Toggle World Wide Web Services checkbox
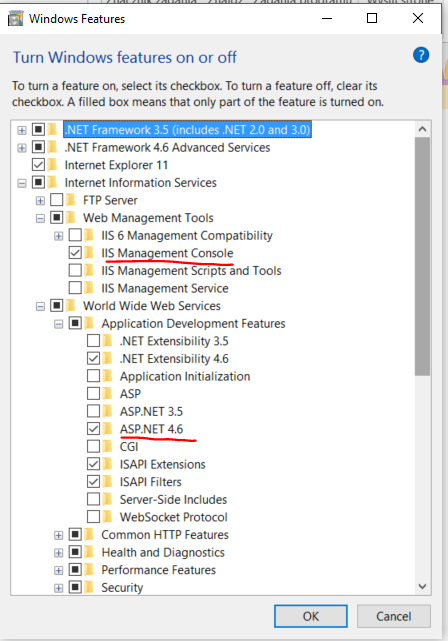Image resolution: width=448 pixels, height=641 pixels. coord(56,305)
